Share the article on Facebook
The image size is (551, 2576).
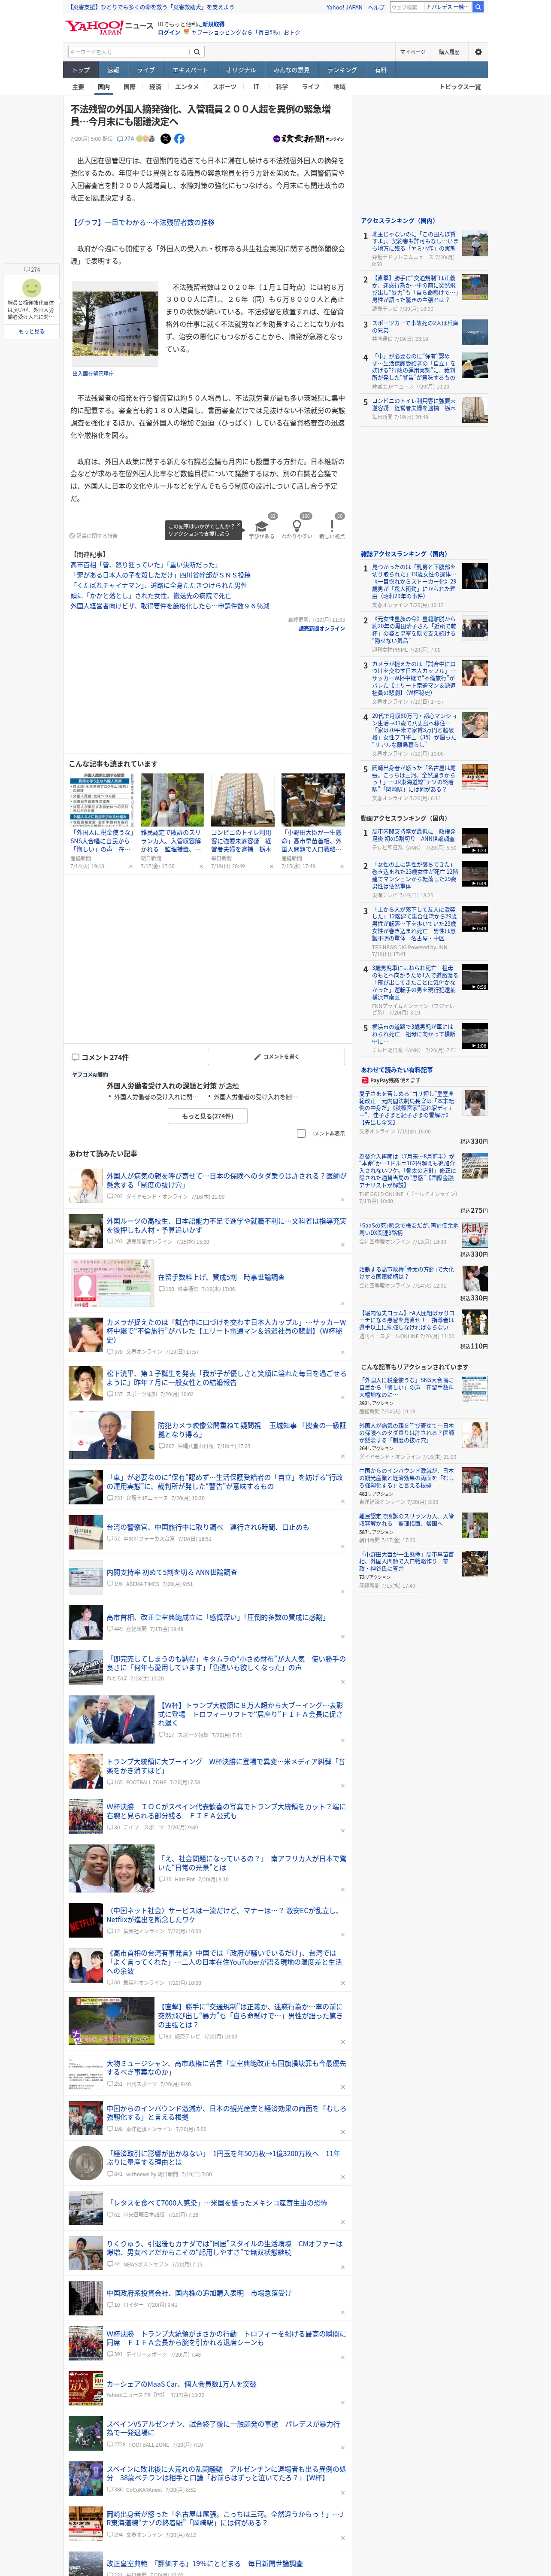[x=179, y=139]
